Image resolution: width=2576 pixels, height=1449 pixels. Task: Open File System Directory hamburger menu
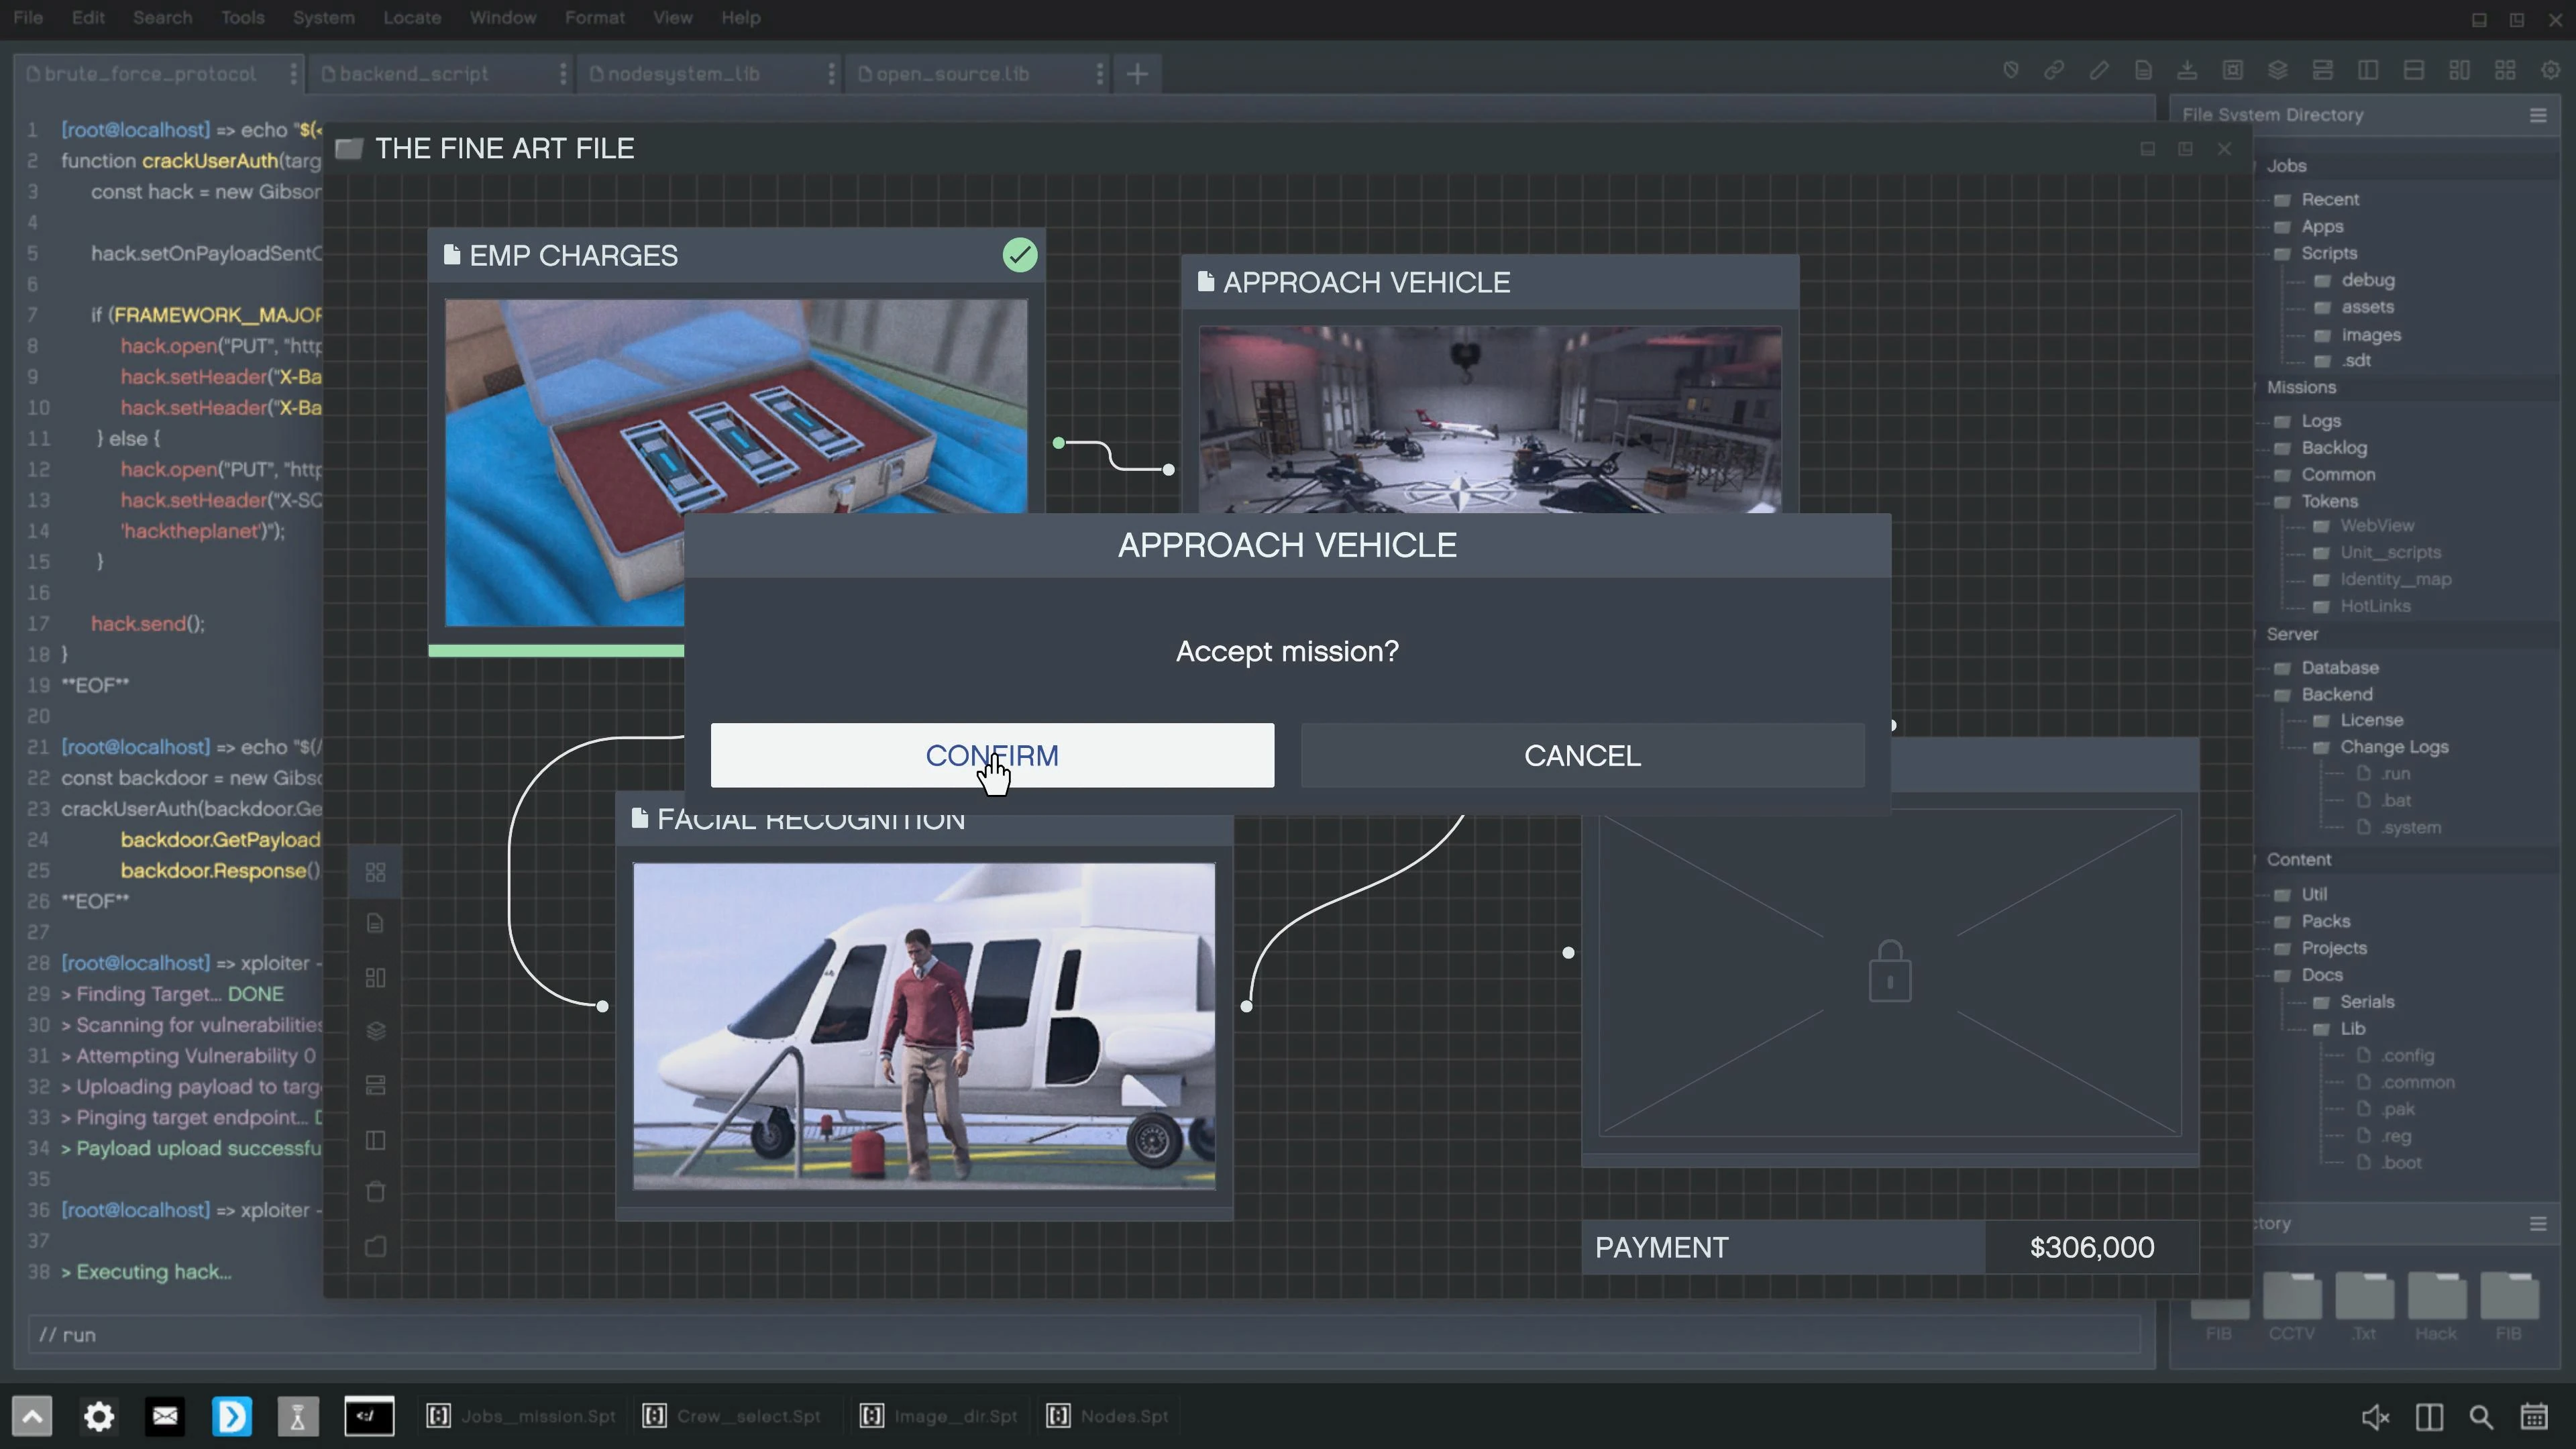coord(2538,116)
